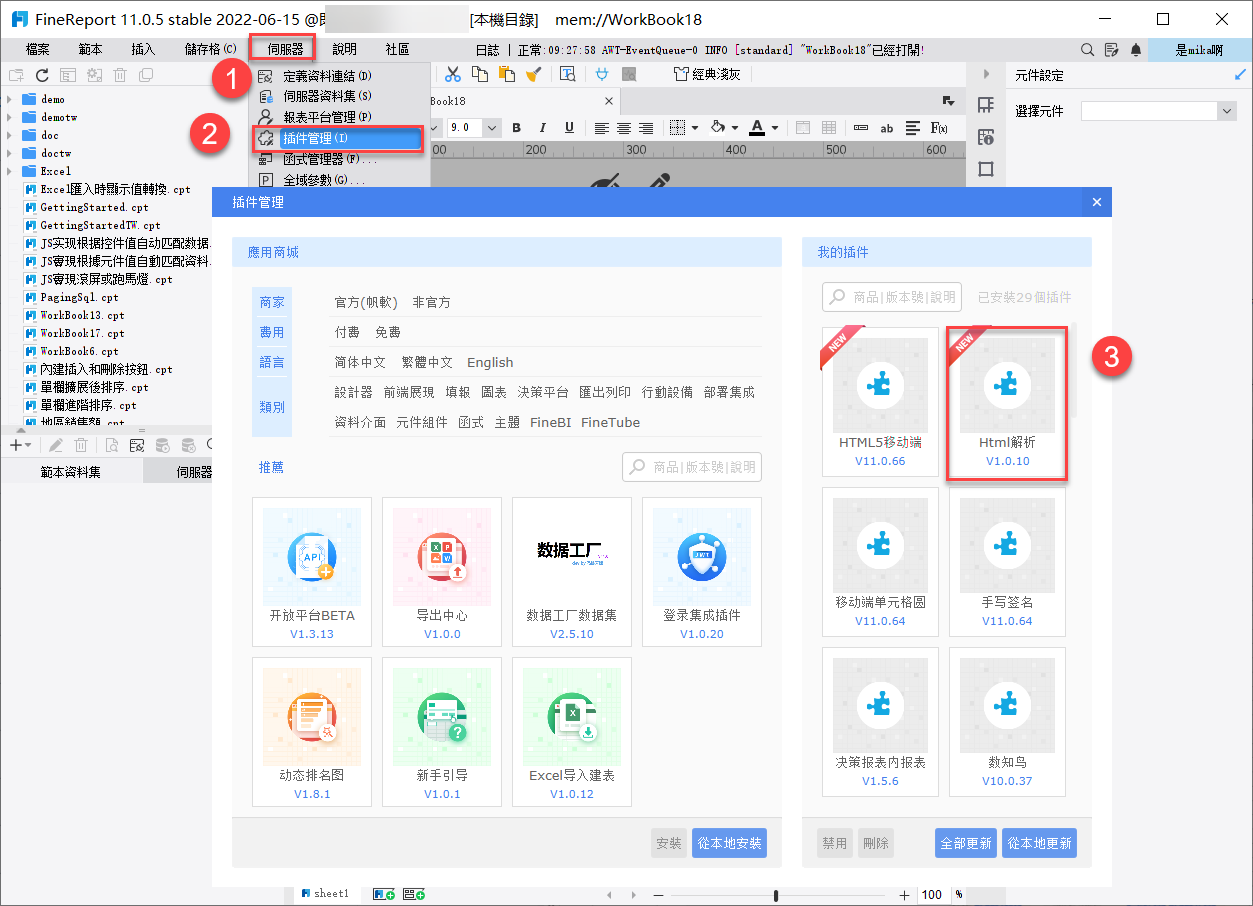This screenshot has width=1253, height=906.
Task: Toggle Underline formatting
Action: click(x=569, y=128)
